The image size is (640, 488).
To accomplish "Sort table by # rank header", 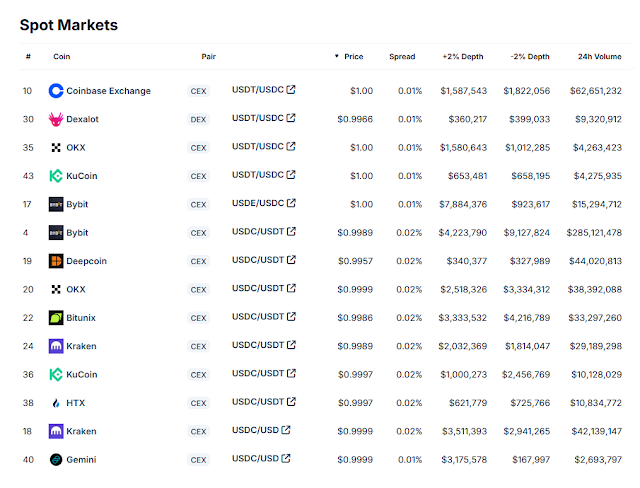I will (x=28, y=57).
